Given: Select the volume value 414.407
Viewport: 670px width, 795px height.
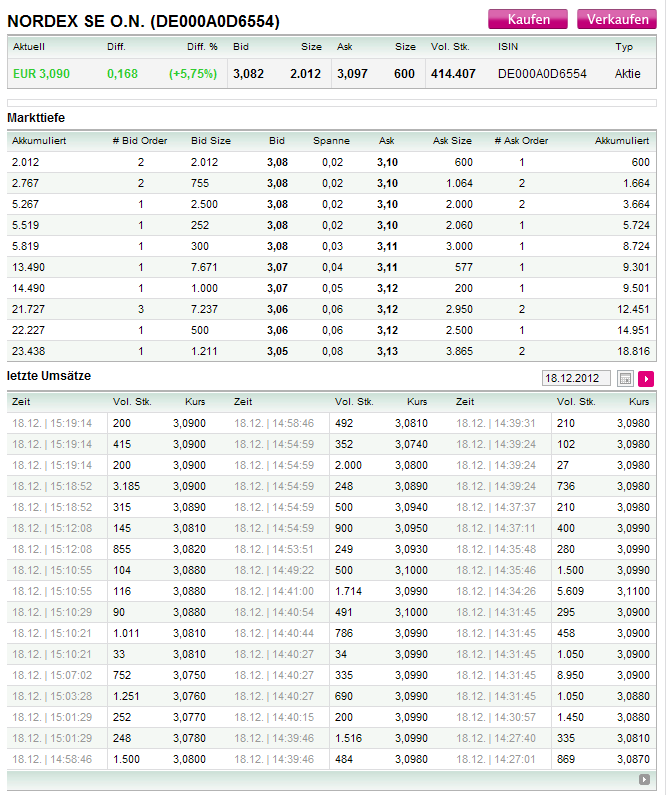Looking at the screenshot, I should (453, 74).
